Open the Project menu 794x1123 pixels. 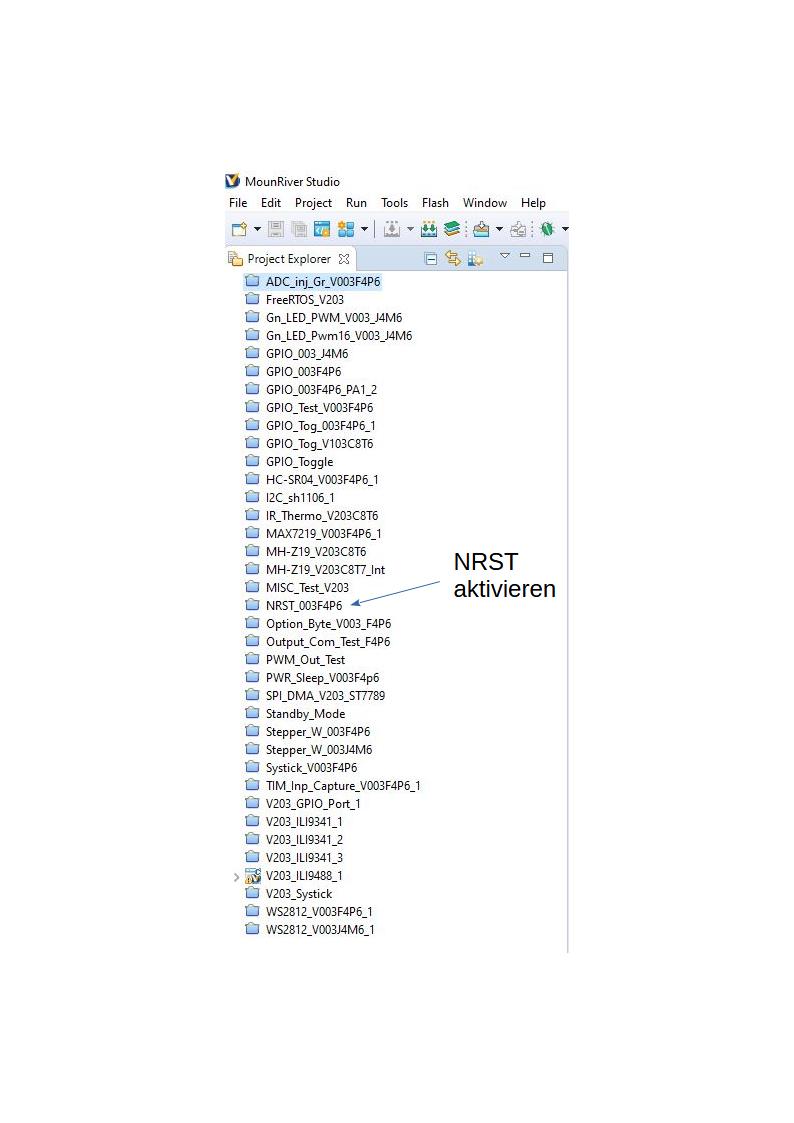click(x=314, y=203)
